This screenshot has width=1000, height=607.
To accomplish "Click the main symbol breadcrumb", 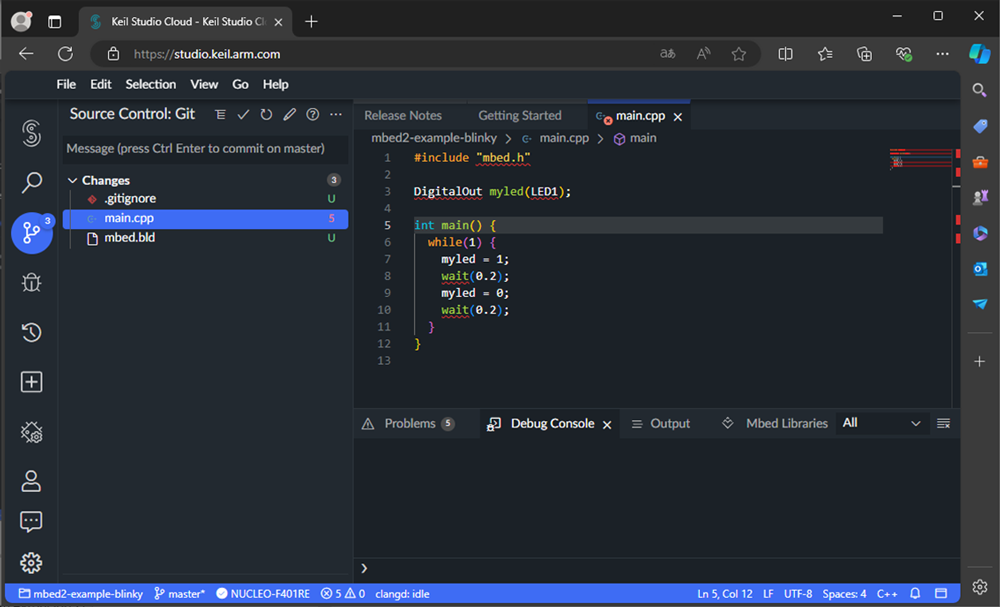I will 635,138.
